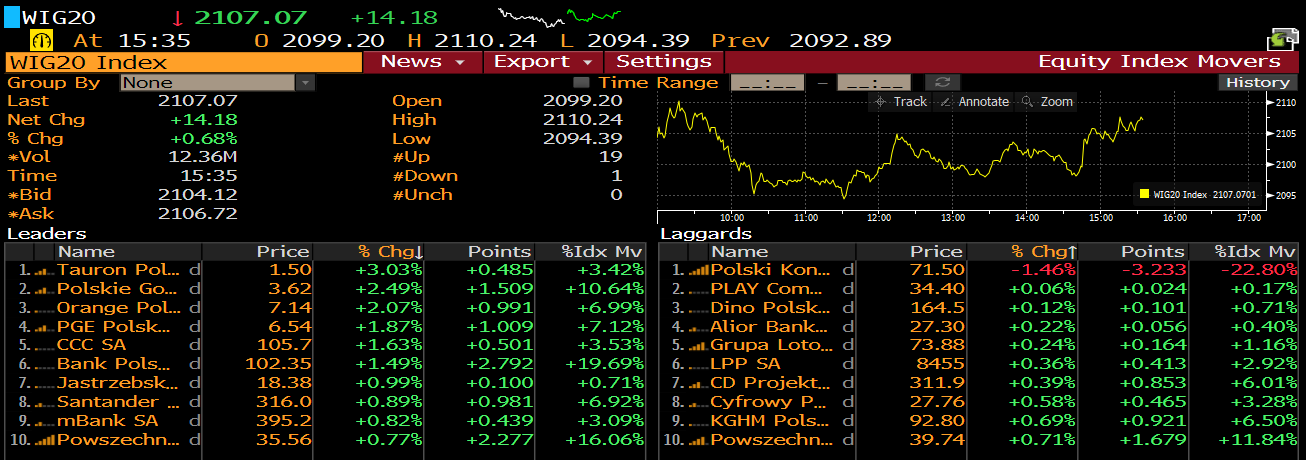Image resolution: width=1306 pixels, height=460 pixels.
Task: Open the Group By None dropdown
Action: point(218,83)
